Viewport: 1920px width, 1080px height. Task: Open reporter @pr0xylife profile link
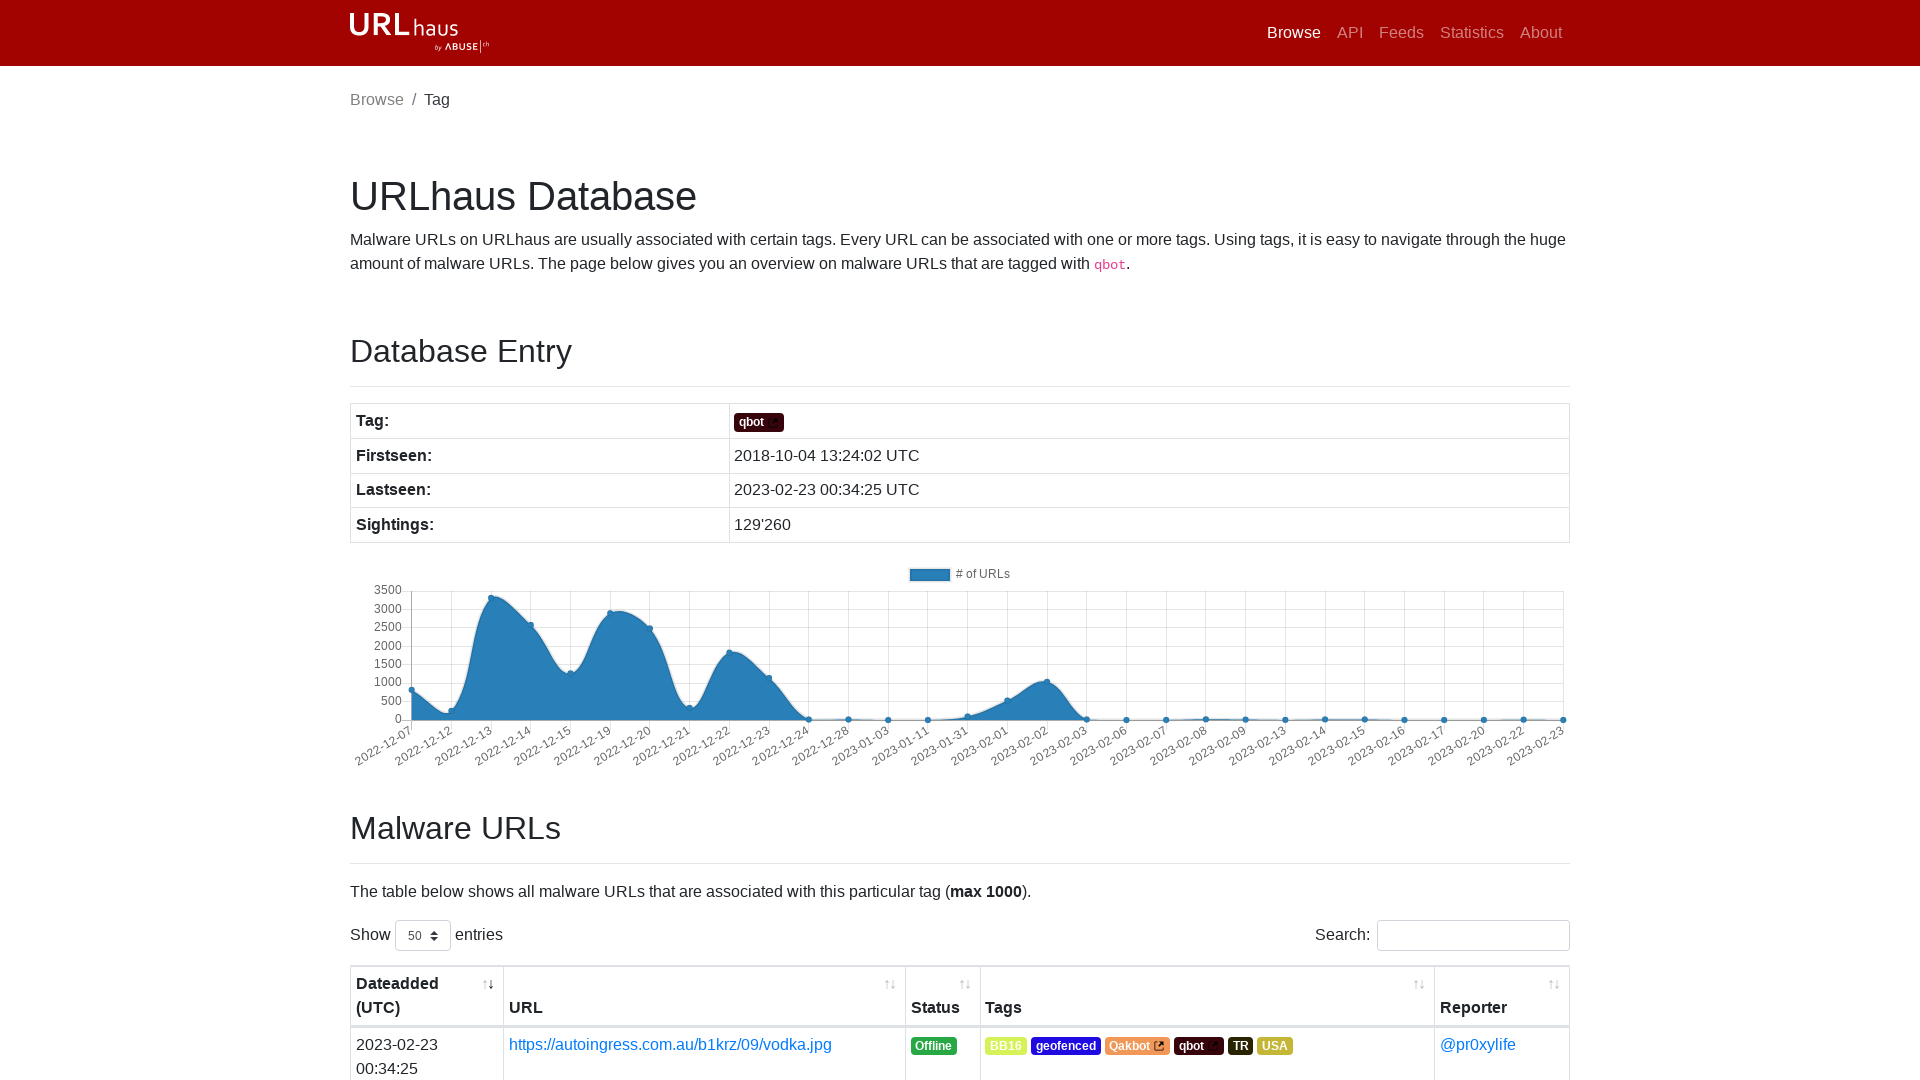click(x=1478, y=1044)
